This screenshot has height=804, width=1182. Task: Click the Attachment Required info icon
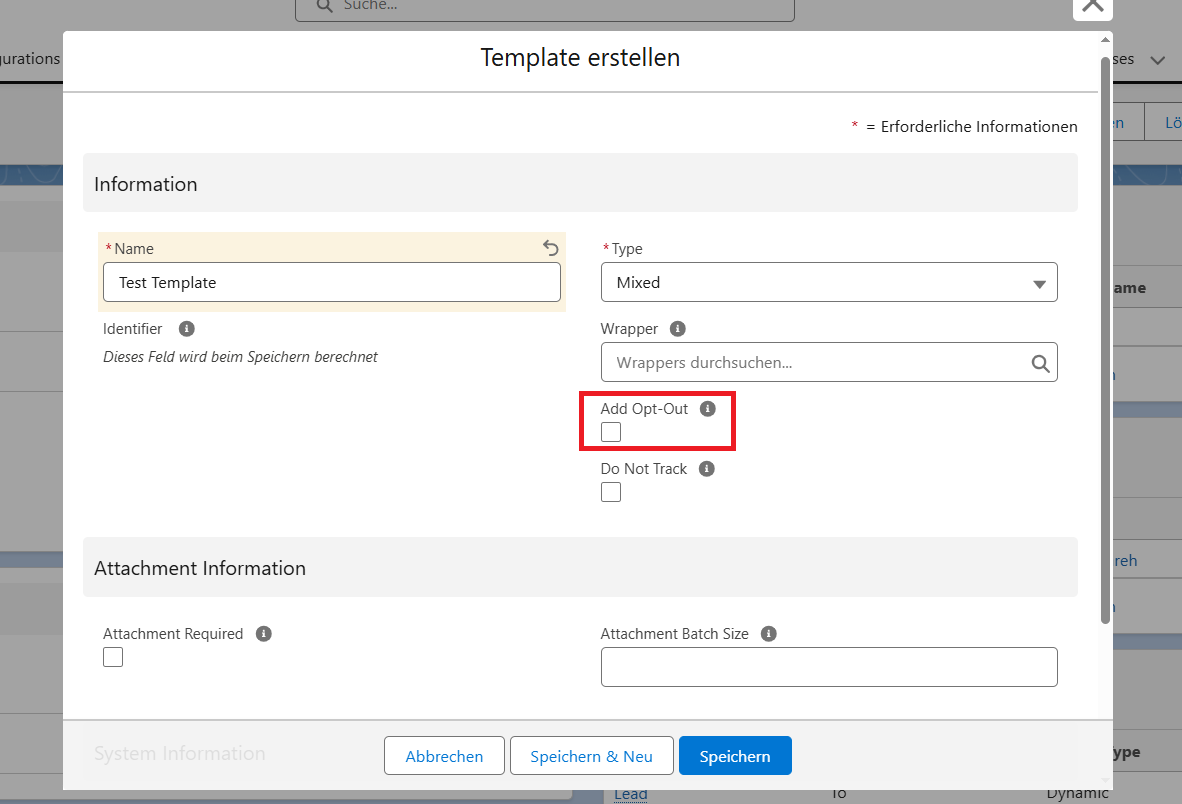(263, 634)
